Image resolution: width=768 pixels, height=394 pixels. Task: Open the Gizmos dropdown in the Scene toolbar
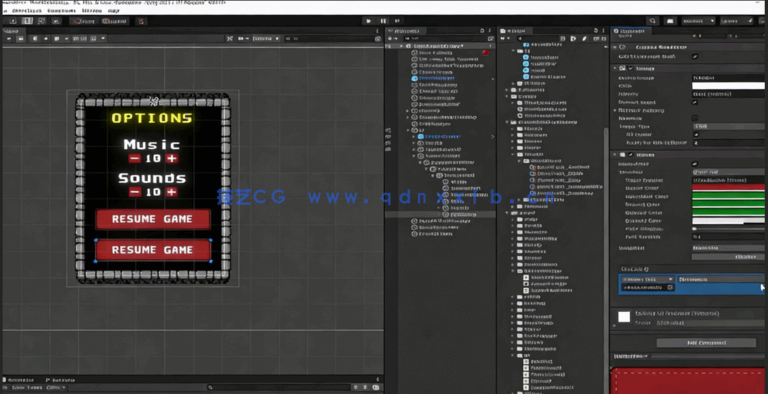[x=266, y=38]
